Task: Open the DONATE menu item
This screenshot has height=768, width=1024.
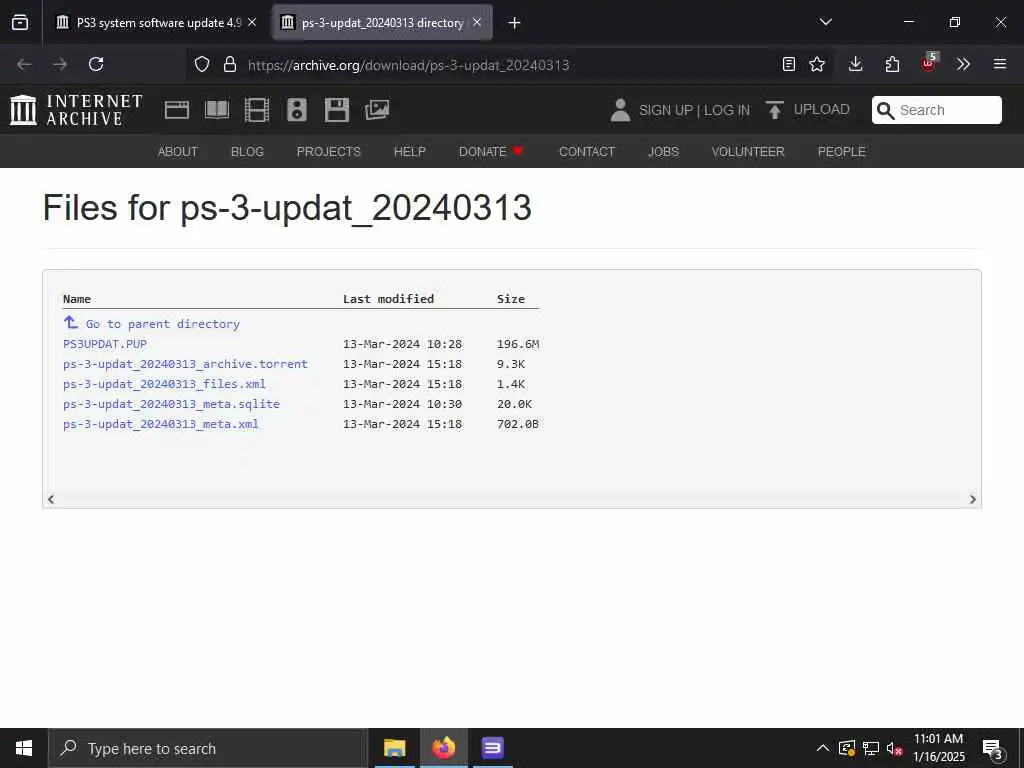Action: [491, 152]
